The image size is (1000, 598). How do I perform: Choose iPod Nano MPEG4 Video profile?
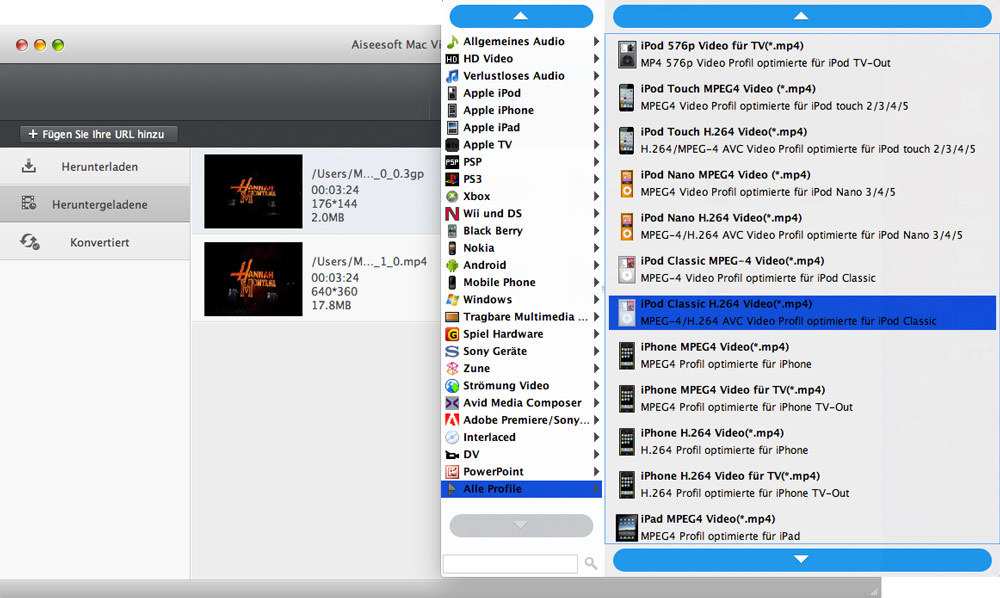[x=802, y=184]
